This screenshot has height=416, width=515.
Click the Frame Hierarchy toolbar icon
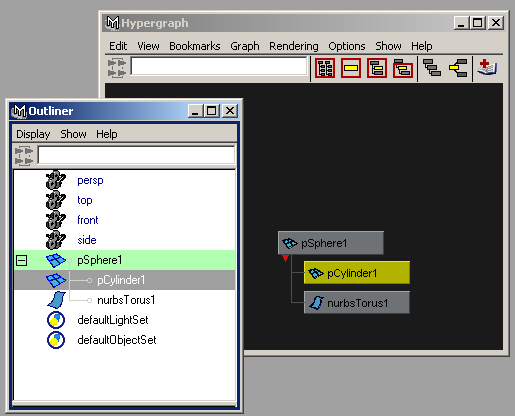pyautogui.click(x=377, y=68)
